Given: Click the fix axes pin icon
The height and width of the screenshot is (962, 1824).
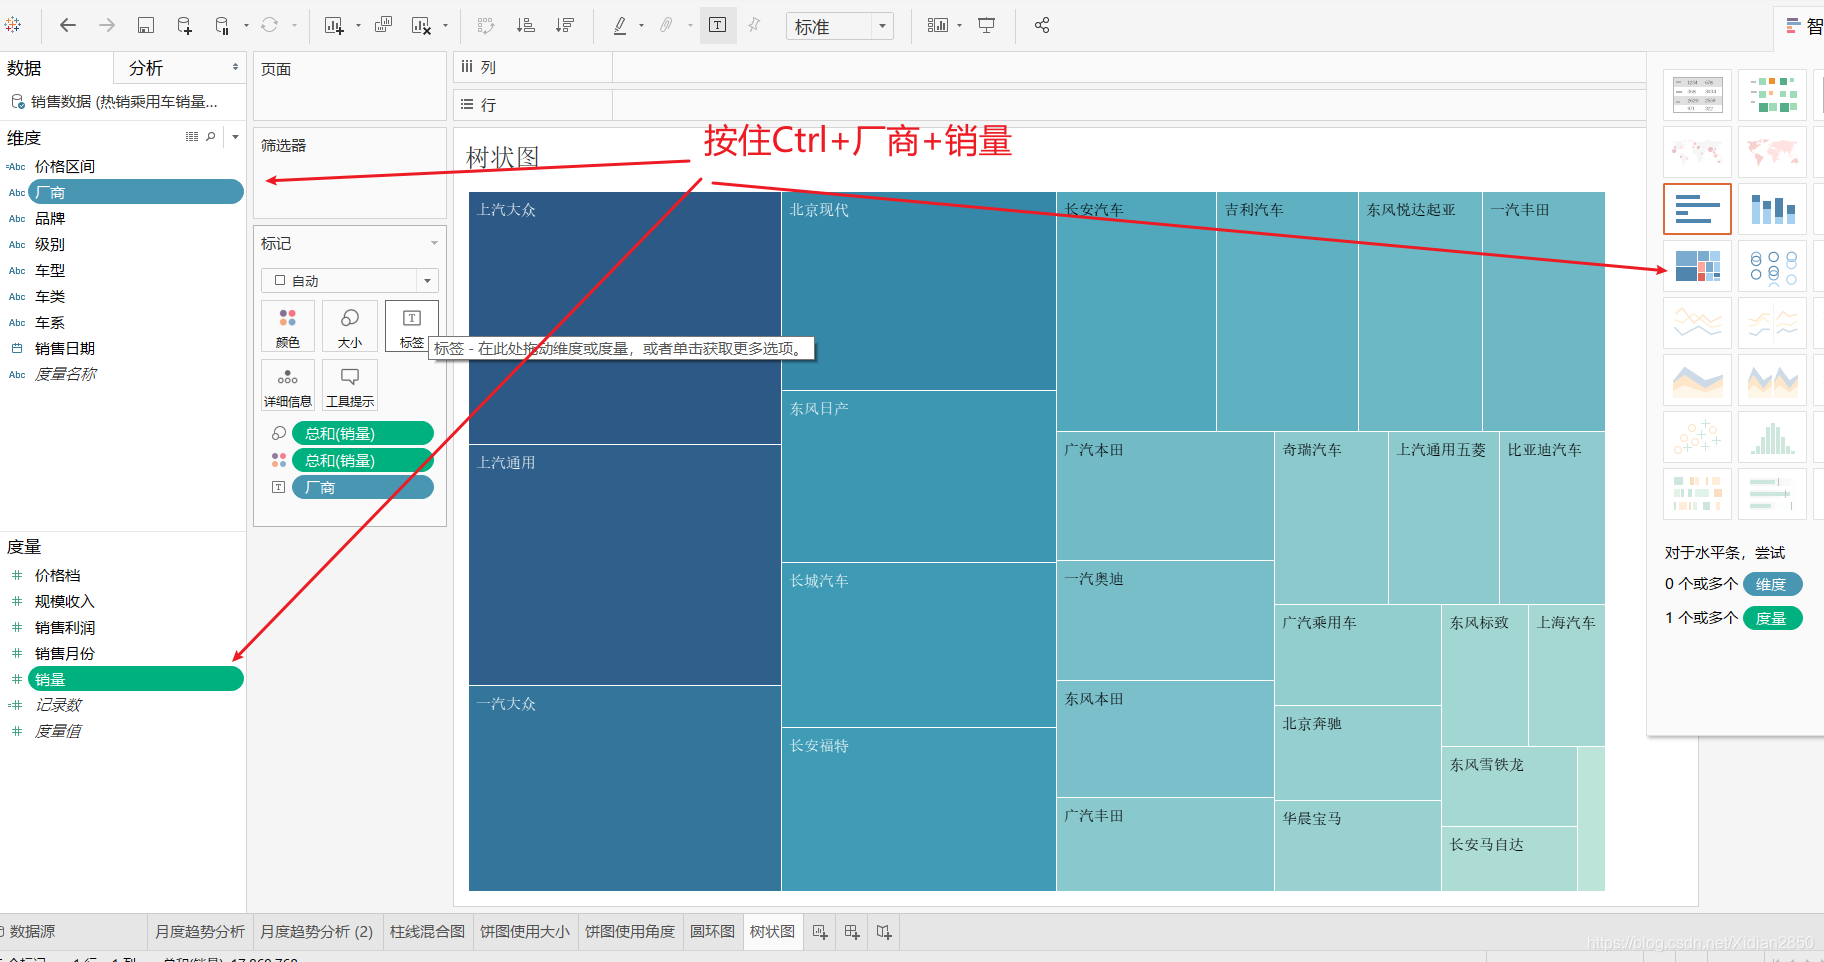Looking at the screenshot, I should (x=755, y=25).
